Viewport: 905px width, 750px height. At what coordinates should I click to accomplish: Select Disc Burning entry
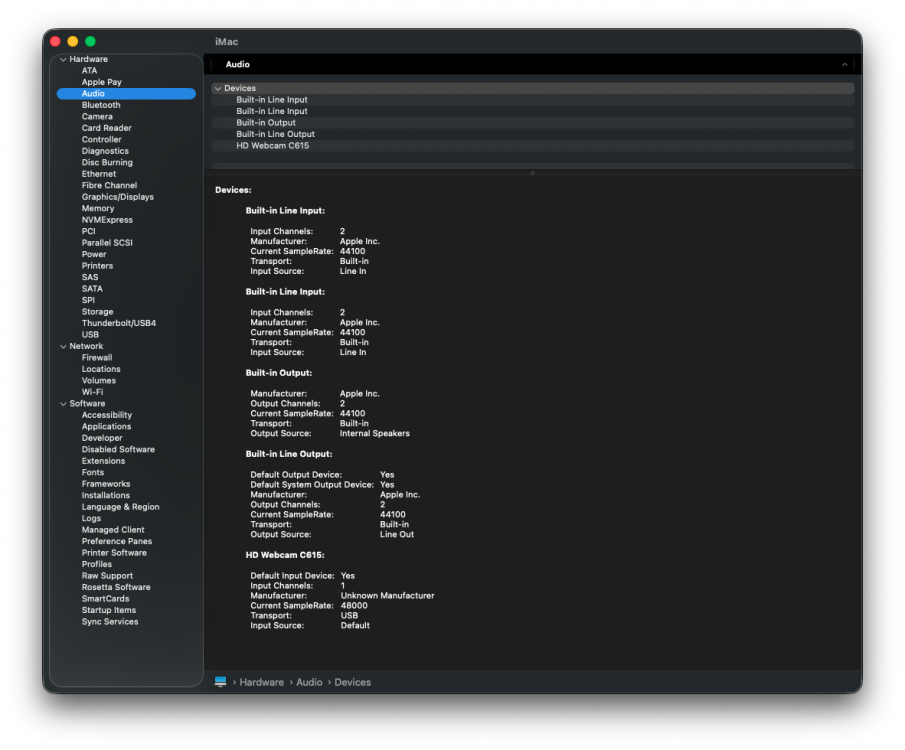(x=107, y=162)
